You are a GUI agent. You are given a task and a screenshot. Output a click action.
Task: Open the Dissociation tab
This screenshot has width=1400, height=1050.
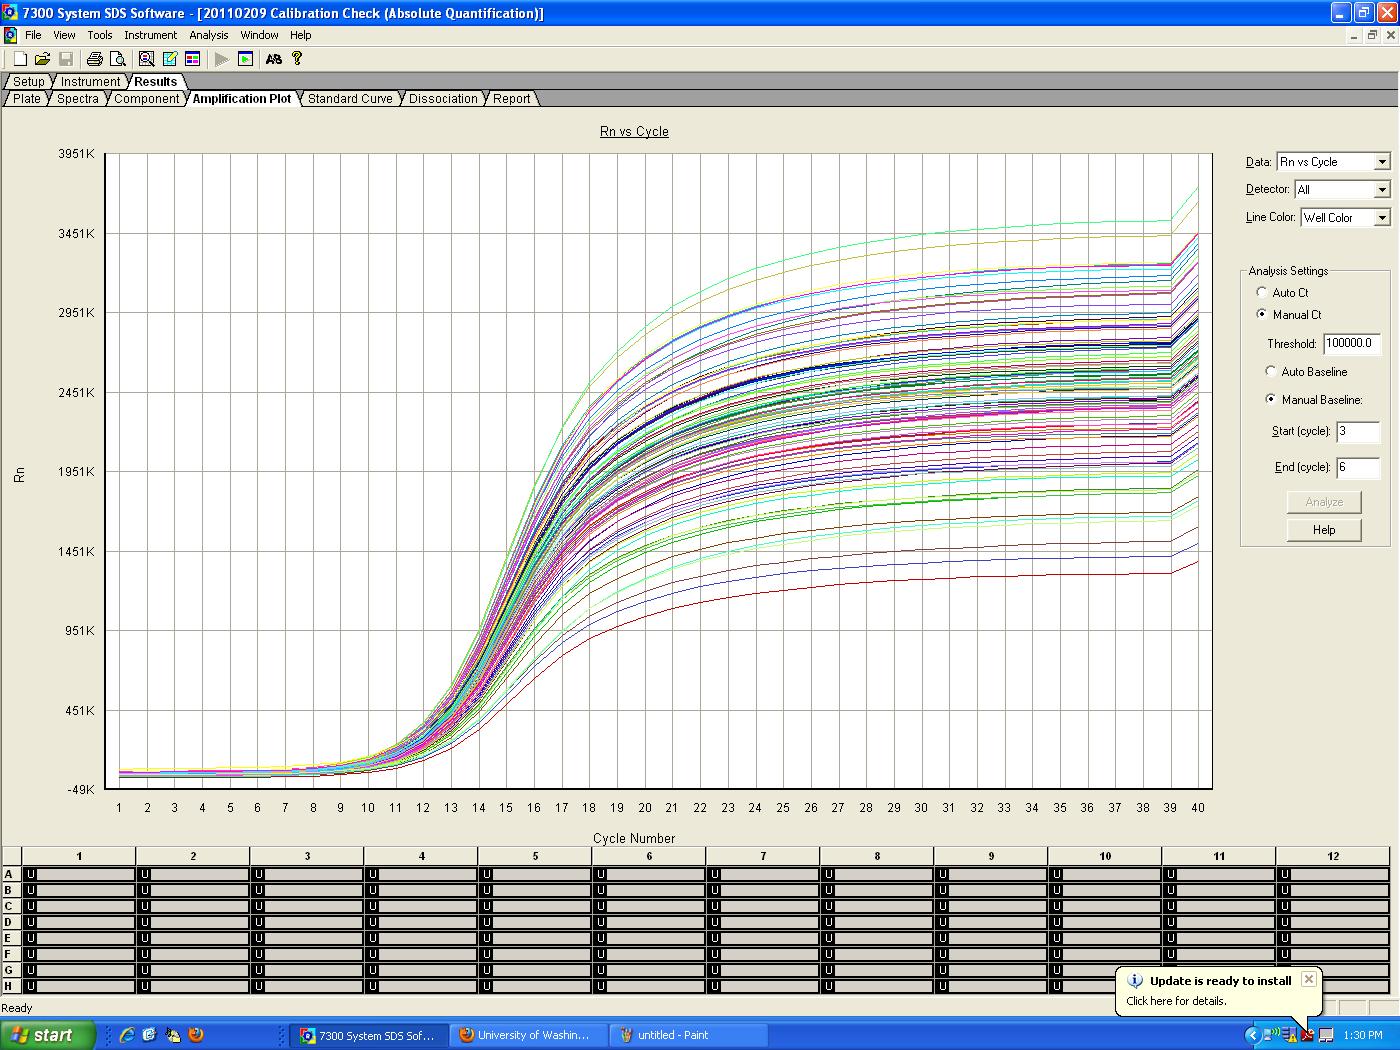pos(443,99)
